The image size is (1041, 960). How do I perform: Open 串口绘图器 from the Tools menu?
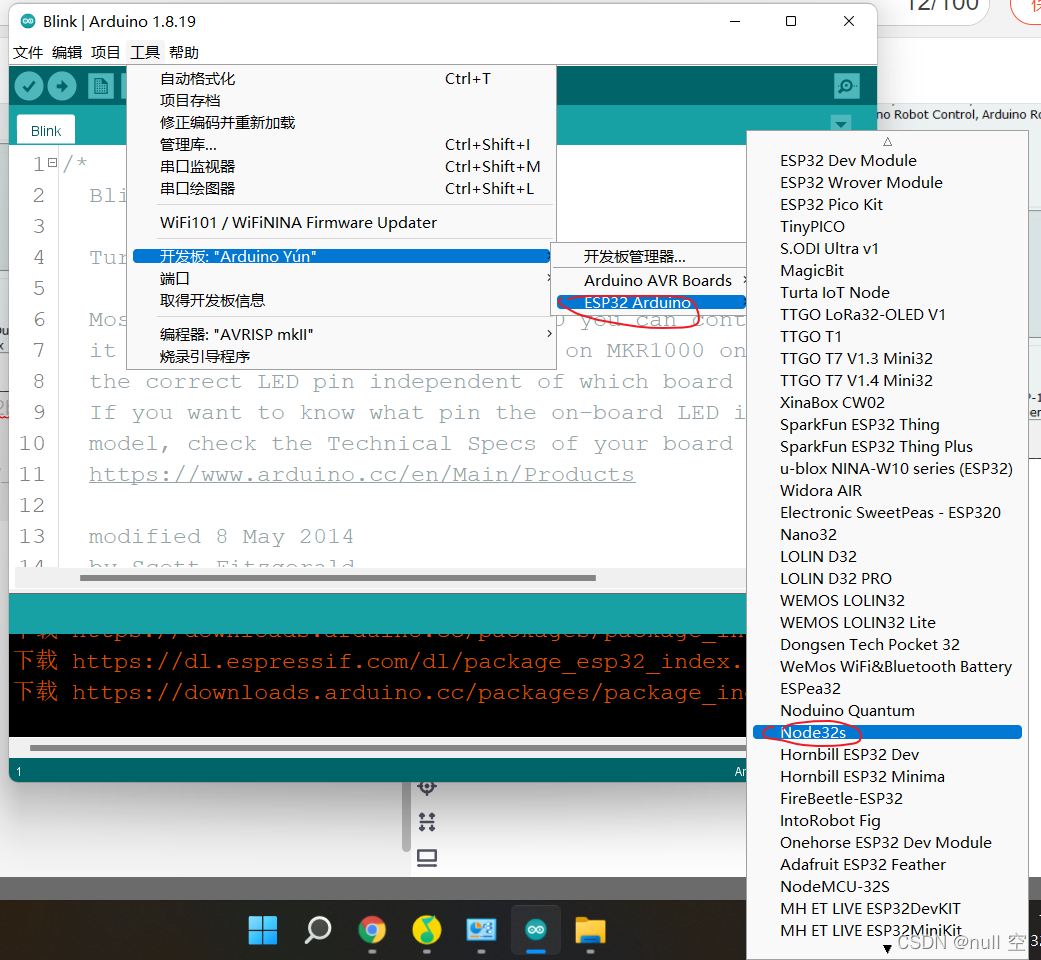click(341, 189)
